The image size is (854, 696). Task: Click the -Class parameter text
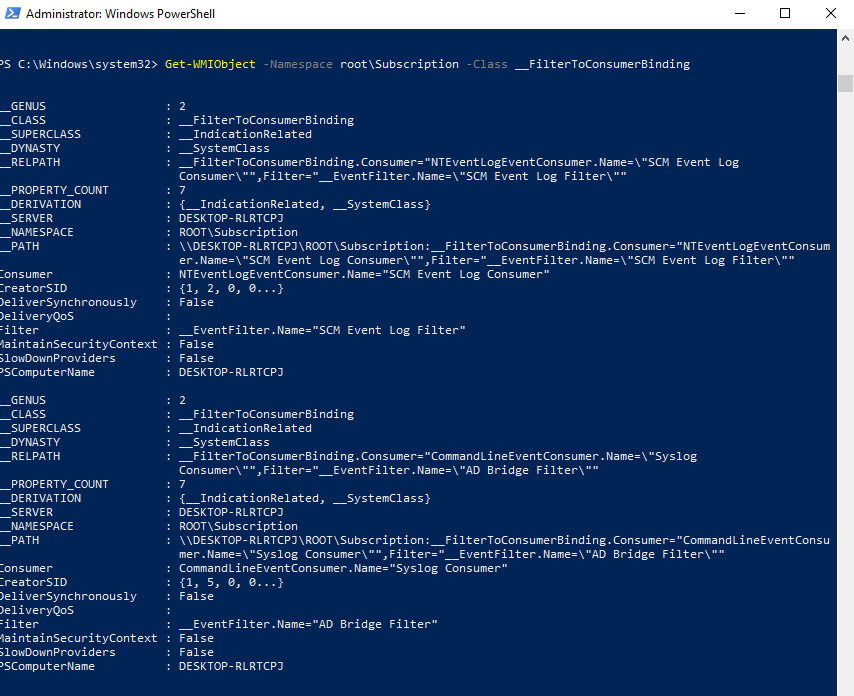tap(486, 64)
